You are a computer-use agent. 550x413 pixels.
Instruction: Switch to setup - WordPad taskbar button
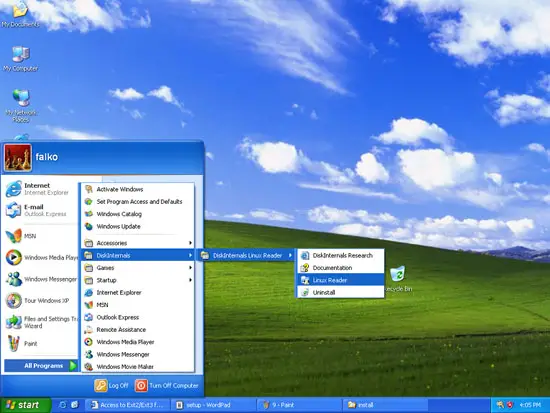click(213, 405)
